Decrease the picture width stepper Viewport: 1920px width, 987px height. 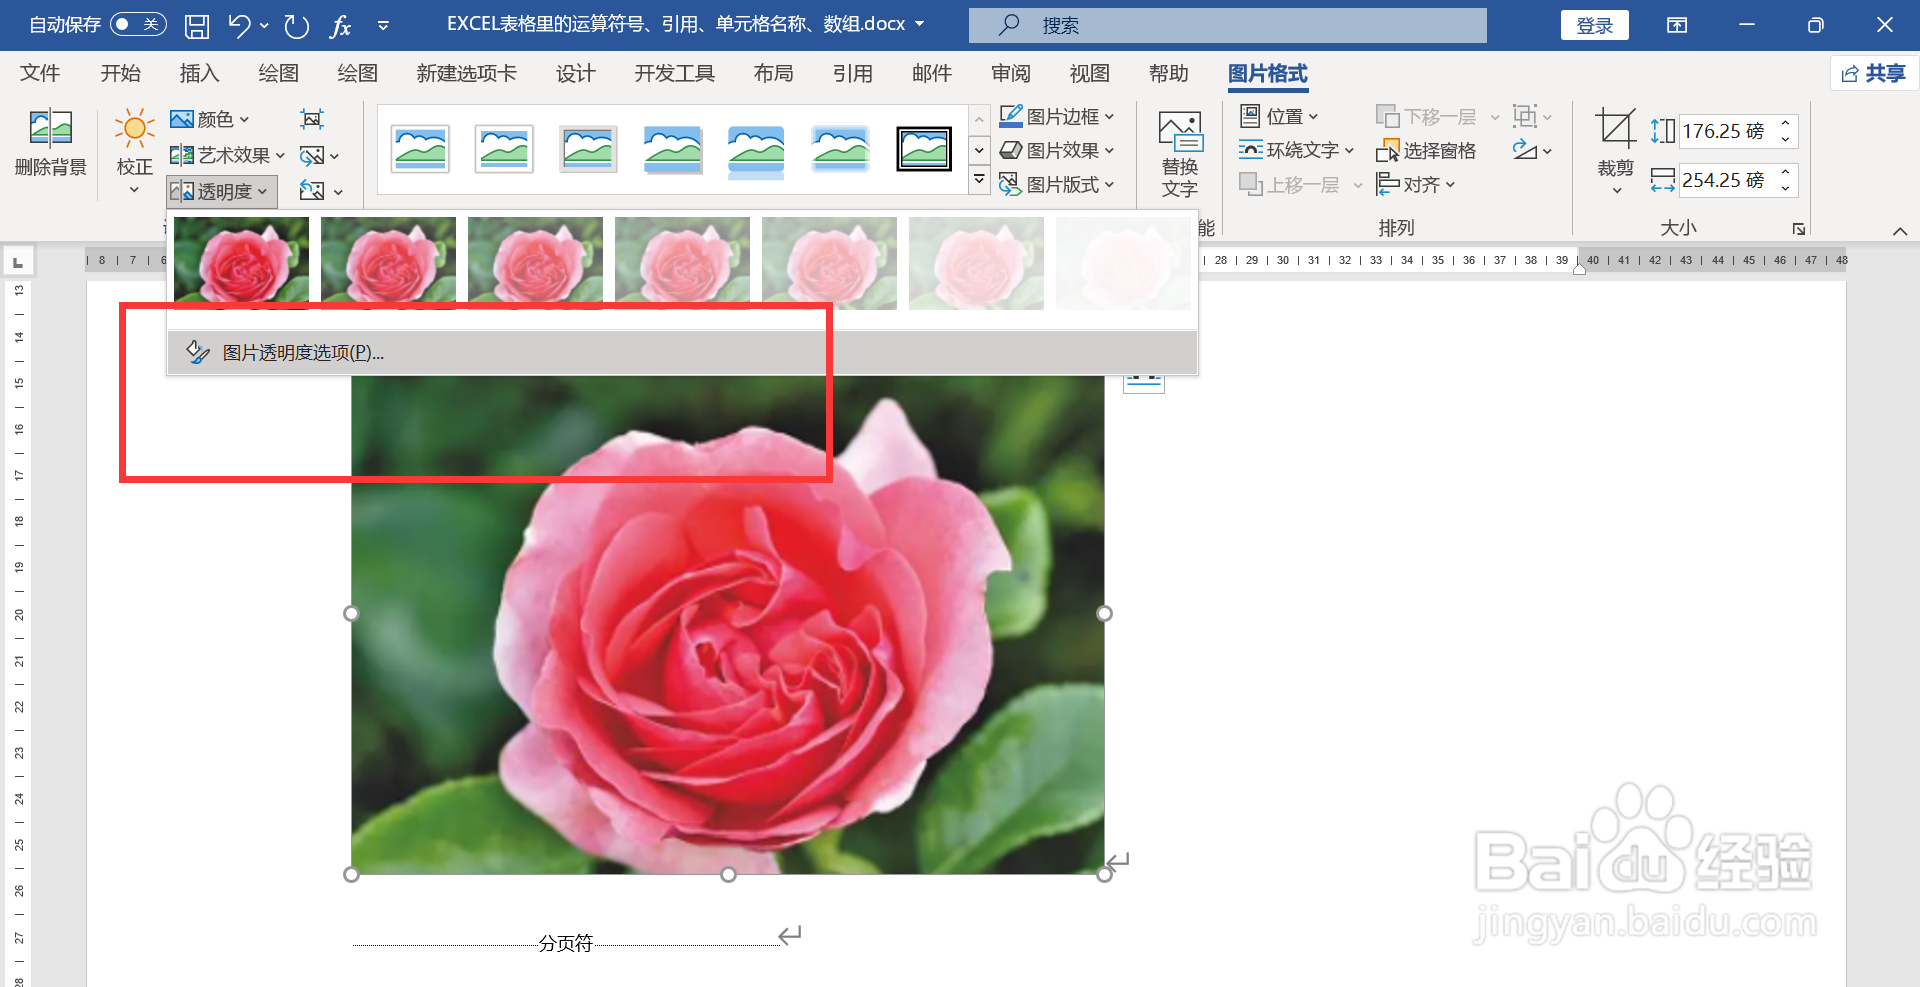click(1786, 188)
